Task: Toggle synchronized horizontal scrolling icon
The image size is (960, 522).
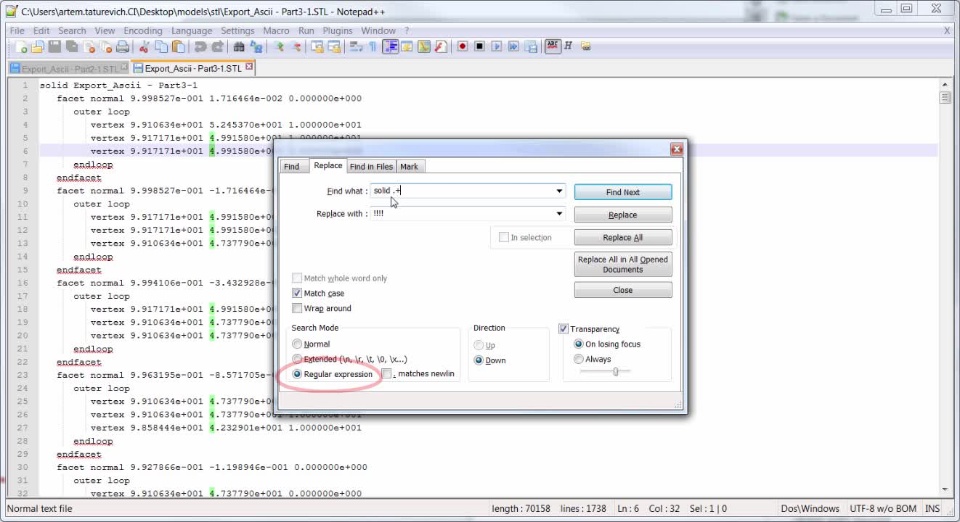Action: (334, 47)
